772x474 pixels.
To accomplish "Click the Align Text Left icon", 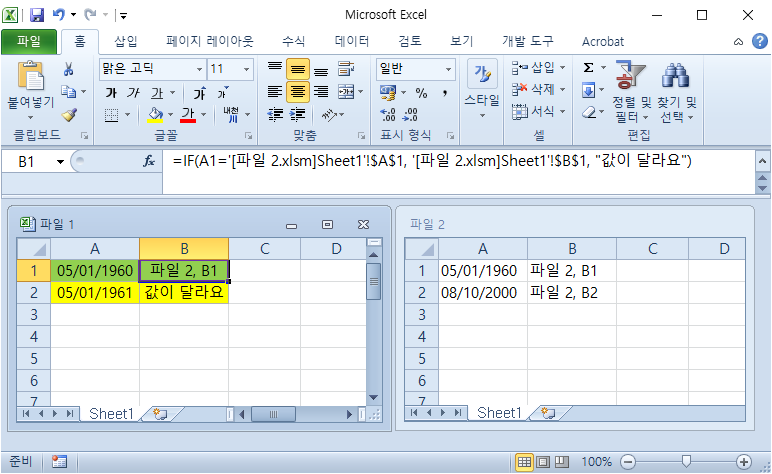I will (x=275, y=92).
